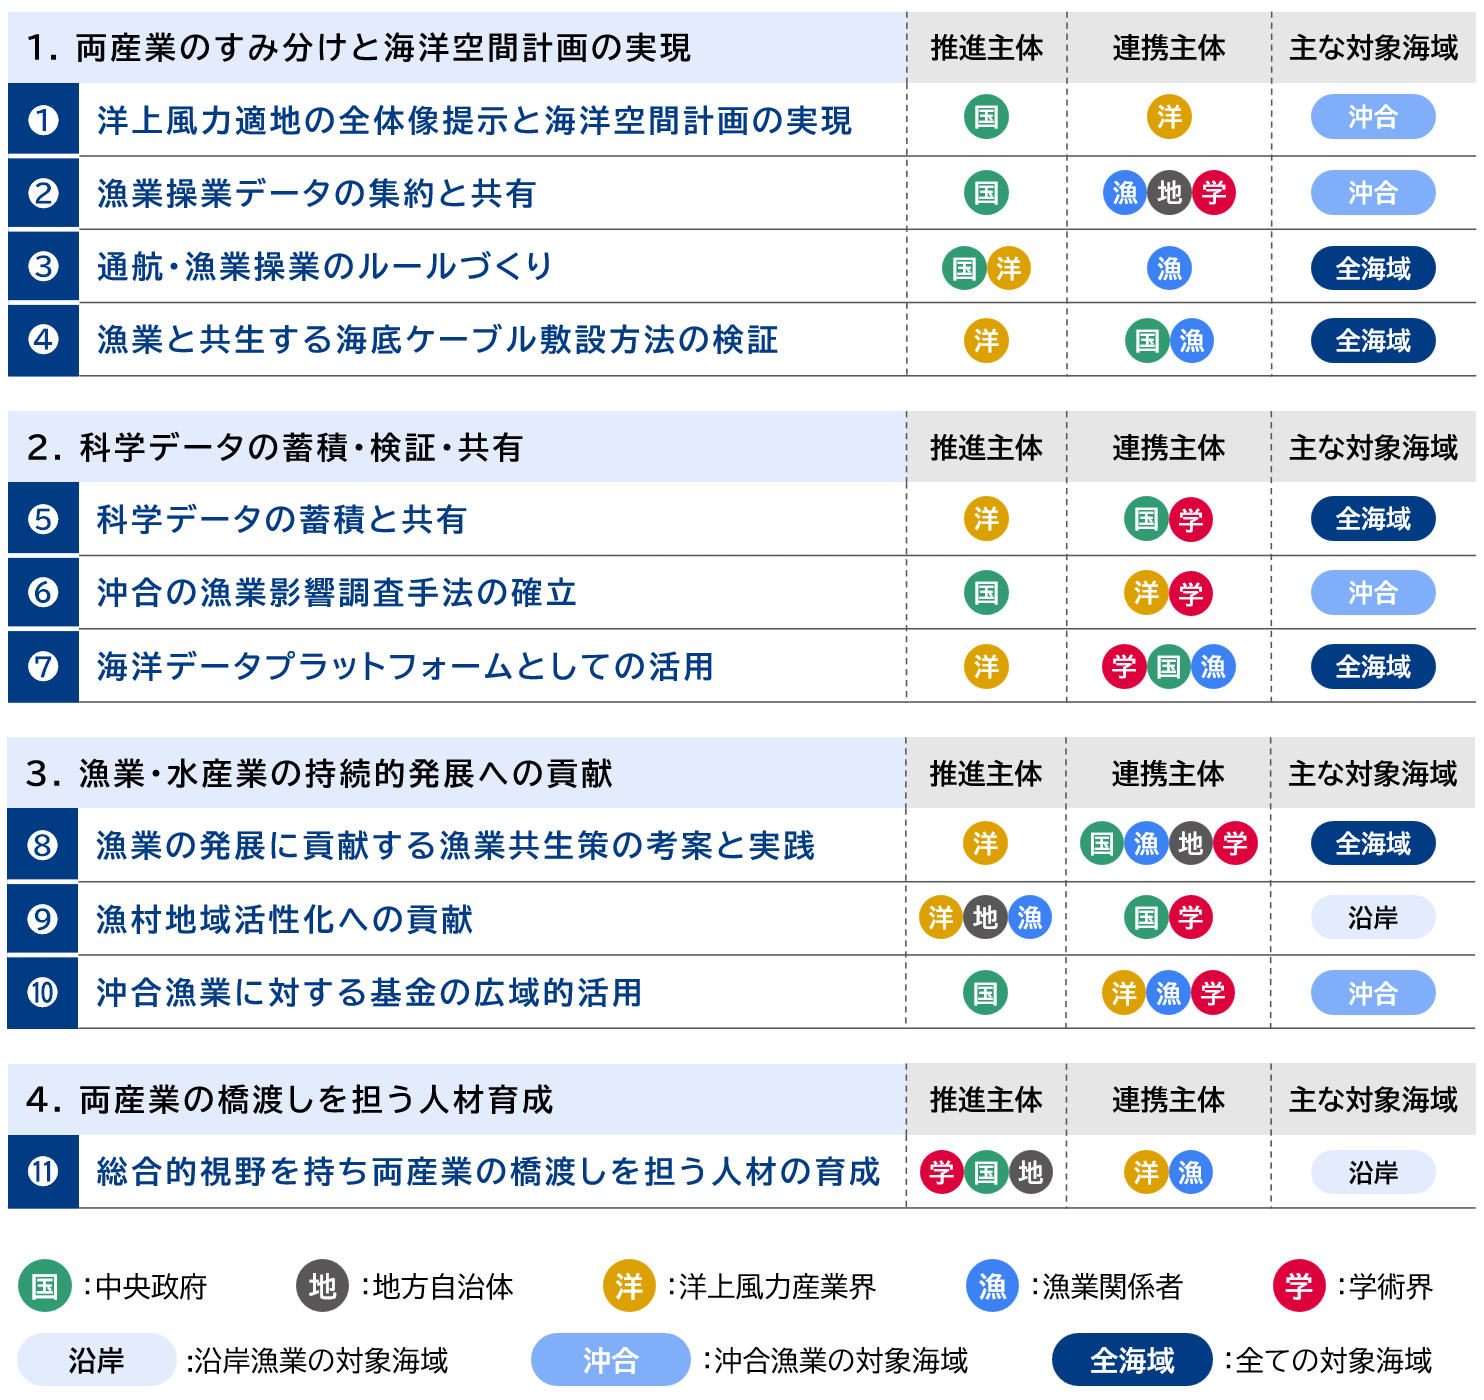This screenshot has height=1400, width=1484.
Task: Click the gray 地 icon in the 漁村地域活性化への貢献 row
Action: [985, 918]
